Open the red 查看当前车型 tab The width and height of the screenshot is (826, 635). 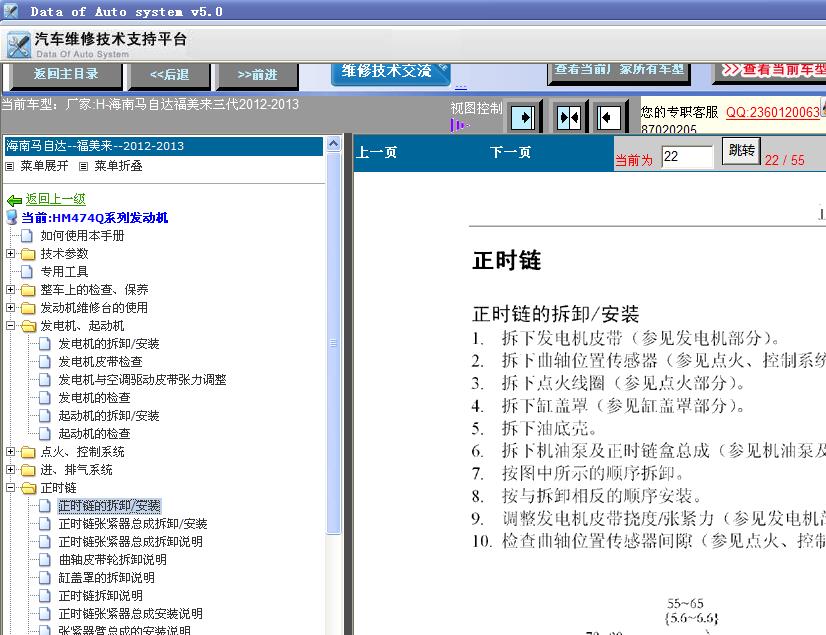click(771, 72)
